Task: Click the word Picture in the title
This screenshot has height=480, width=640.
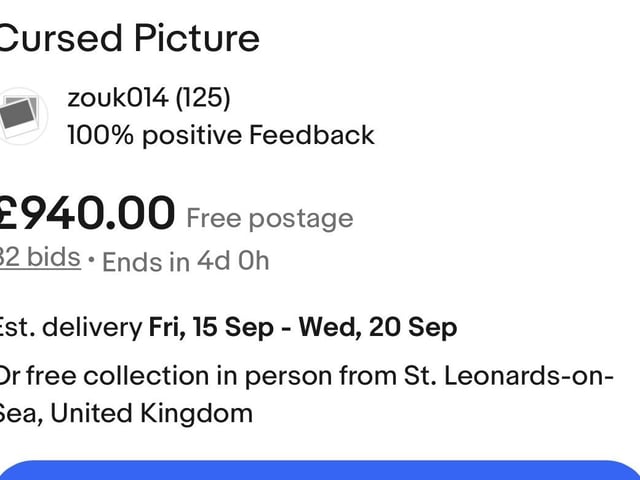Action: 197,38
